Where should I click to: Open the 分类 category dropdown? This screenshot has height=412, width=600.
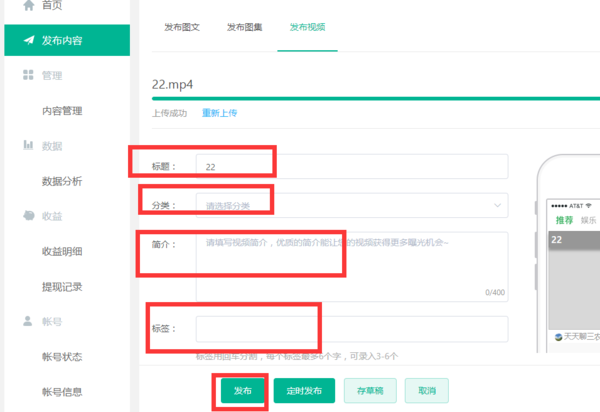pos(352,205)
